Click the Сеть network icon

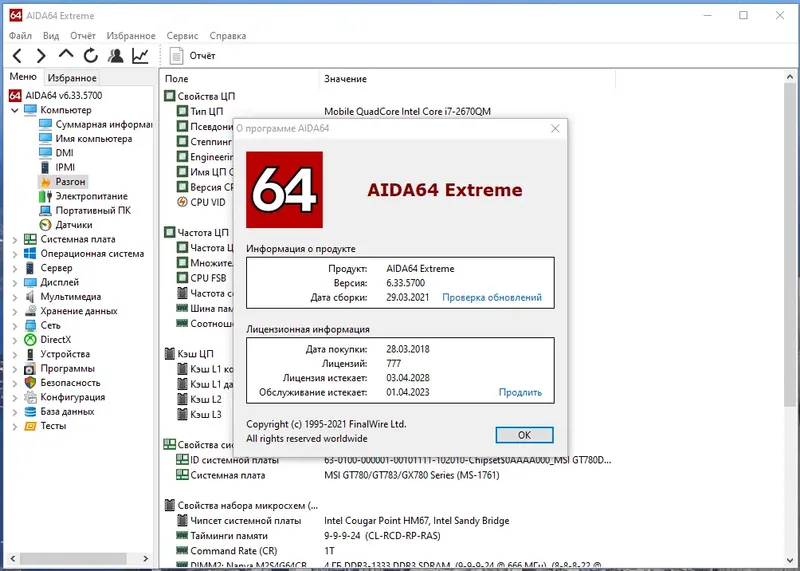click(x=30, y=325)
